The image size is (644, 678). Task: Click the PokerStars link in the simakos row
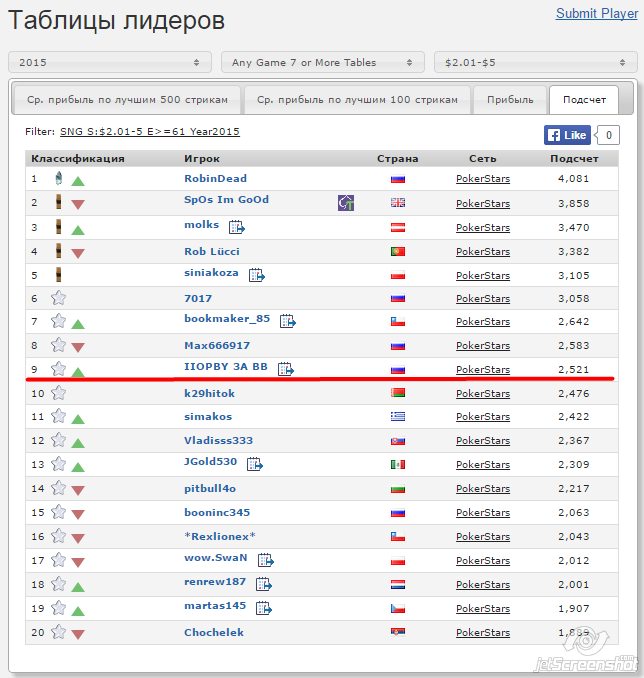click(483, 416)
